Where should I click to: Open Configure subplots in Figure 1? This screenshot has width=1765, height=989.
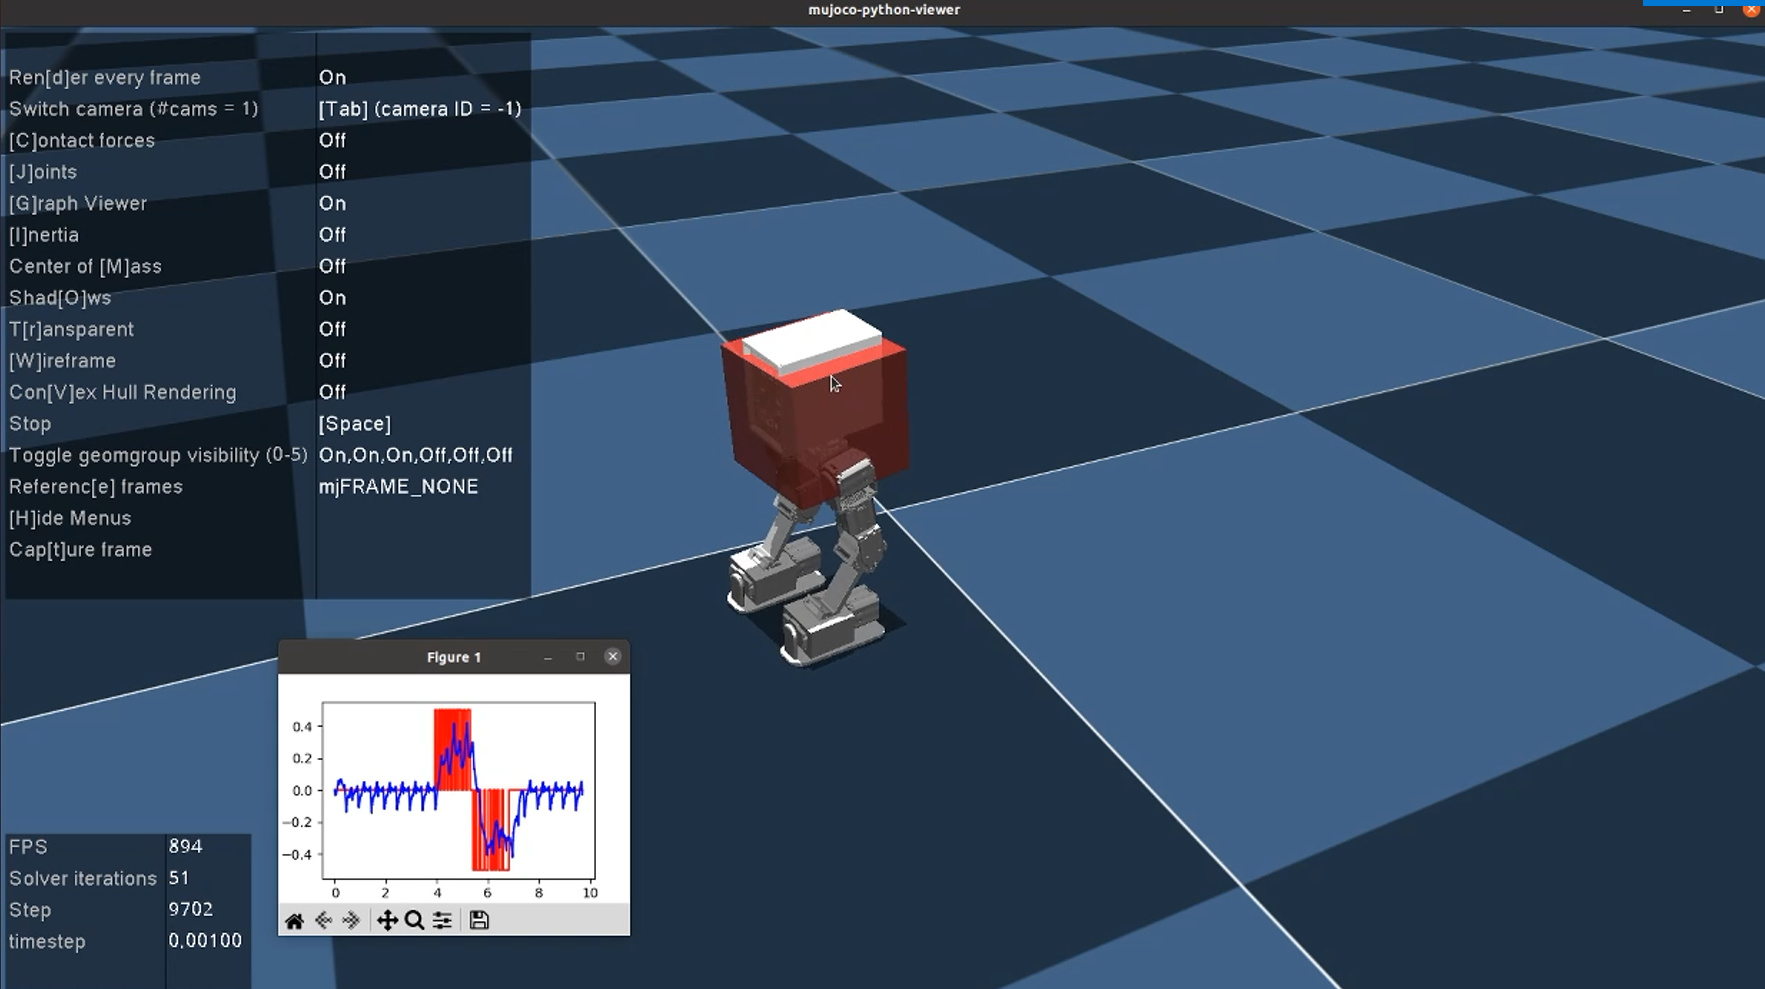point(442,920)
